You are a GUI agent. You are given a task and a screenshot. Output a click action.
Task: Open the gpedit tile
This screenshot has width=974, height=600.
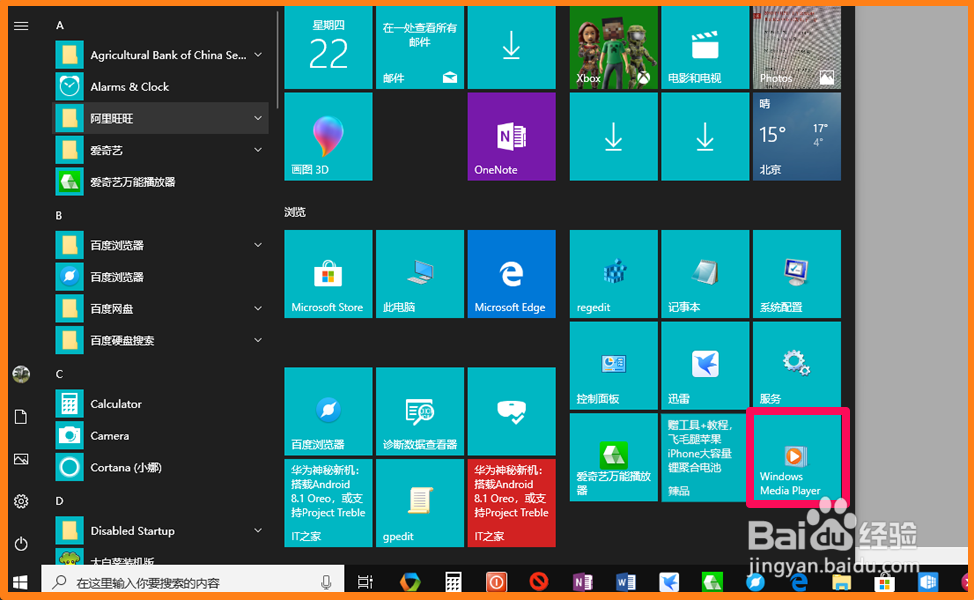tap(419, 503)
